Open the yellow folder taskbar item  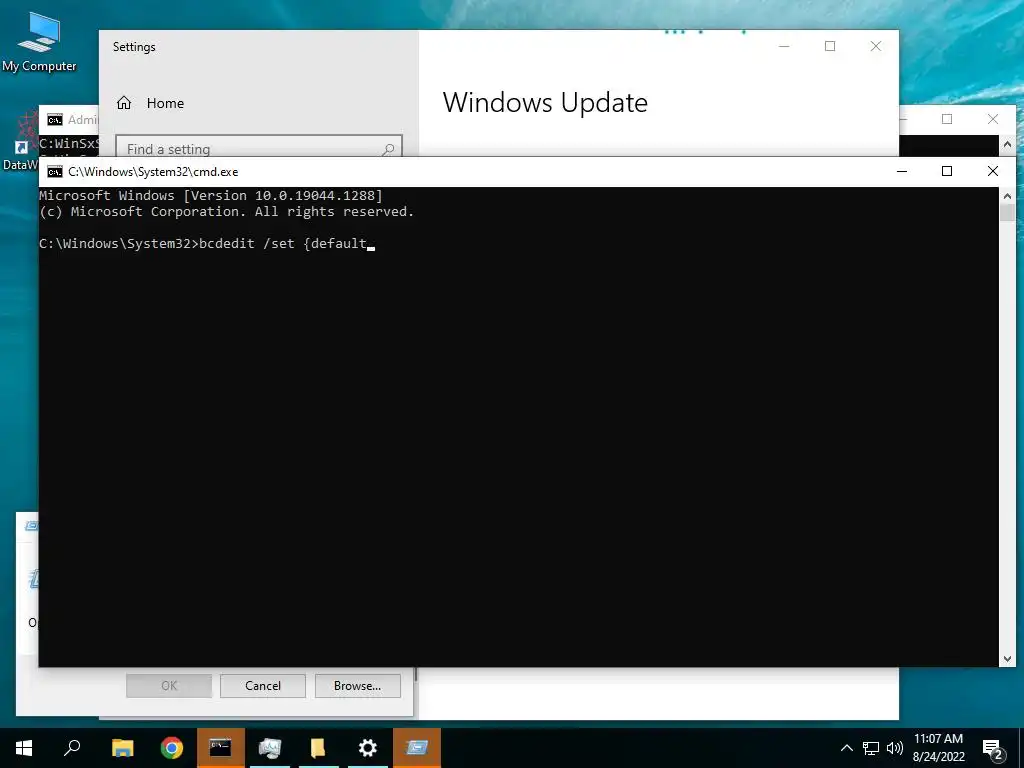318,748
